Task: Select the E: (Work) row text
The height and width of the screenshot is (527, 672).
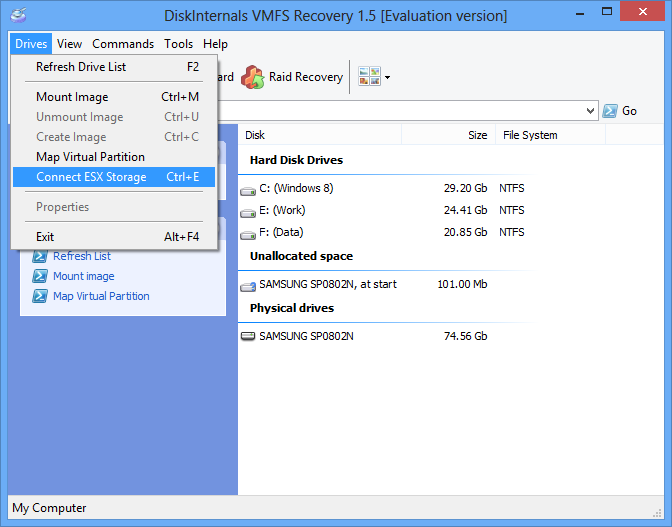Action: click(282, 210)
